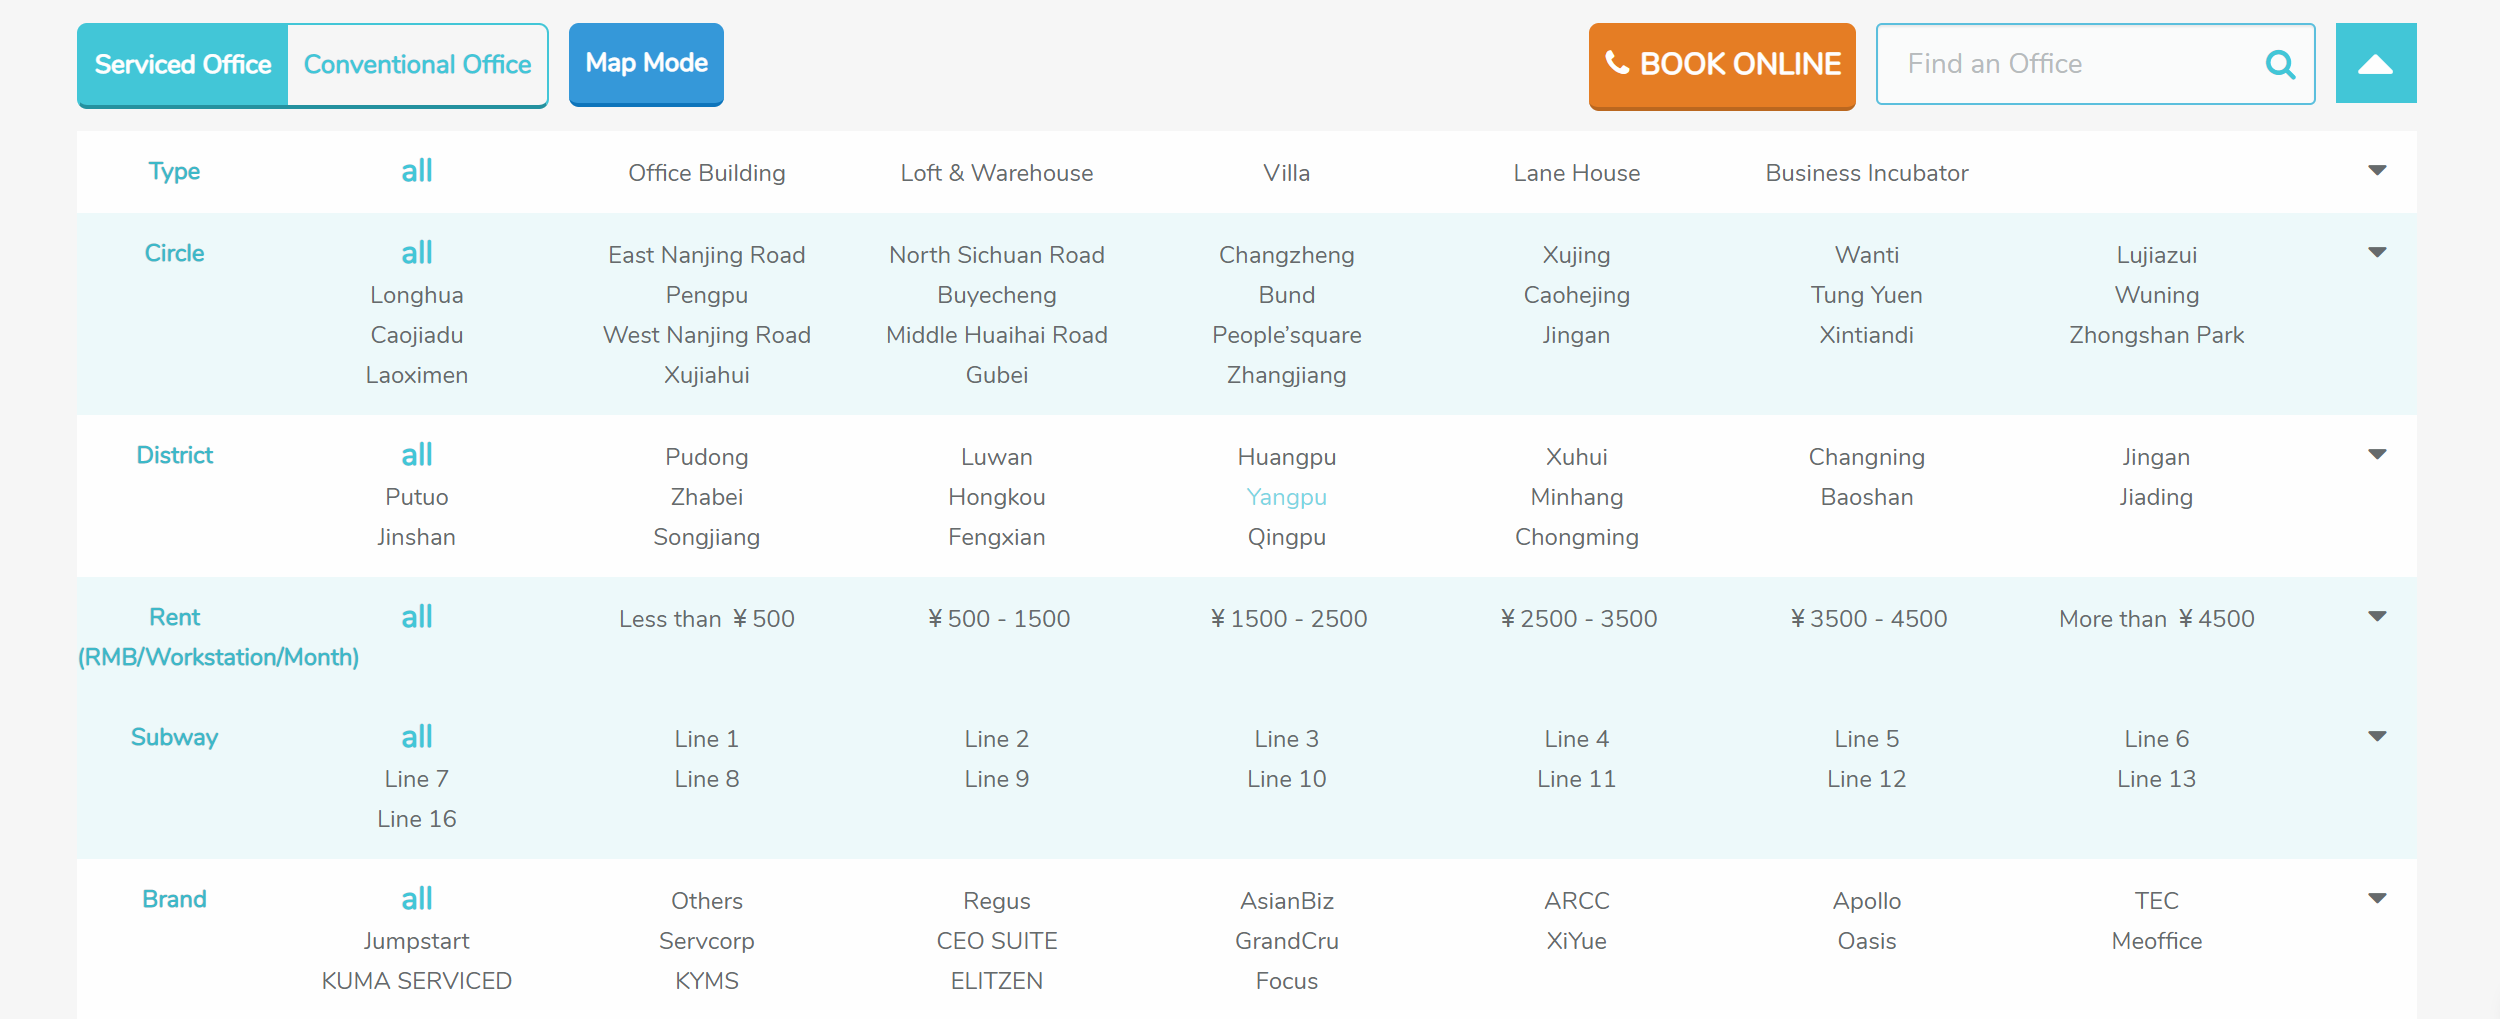Choose Middle Huaihai Road circle

click(x=997, y=335)
